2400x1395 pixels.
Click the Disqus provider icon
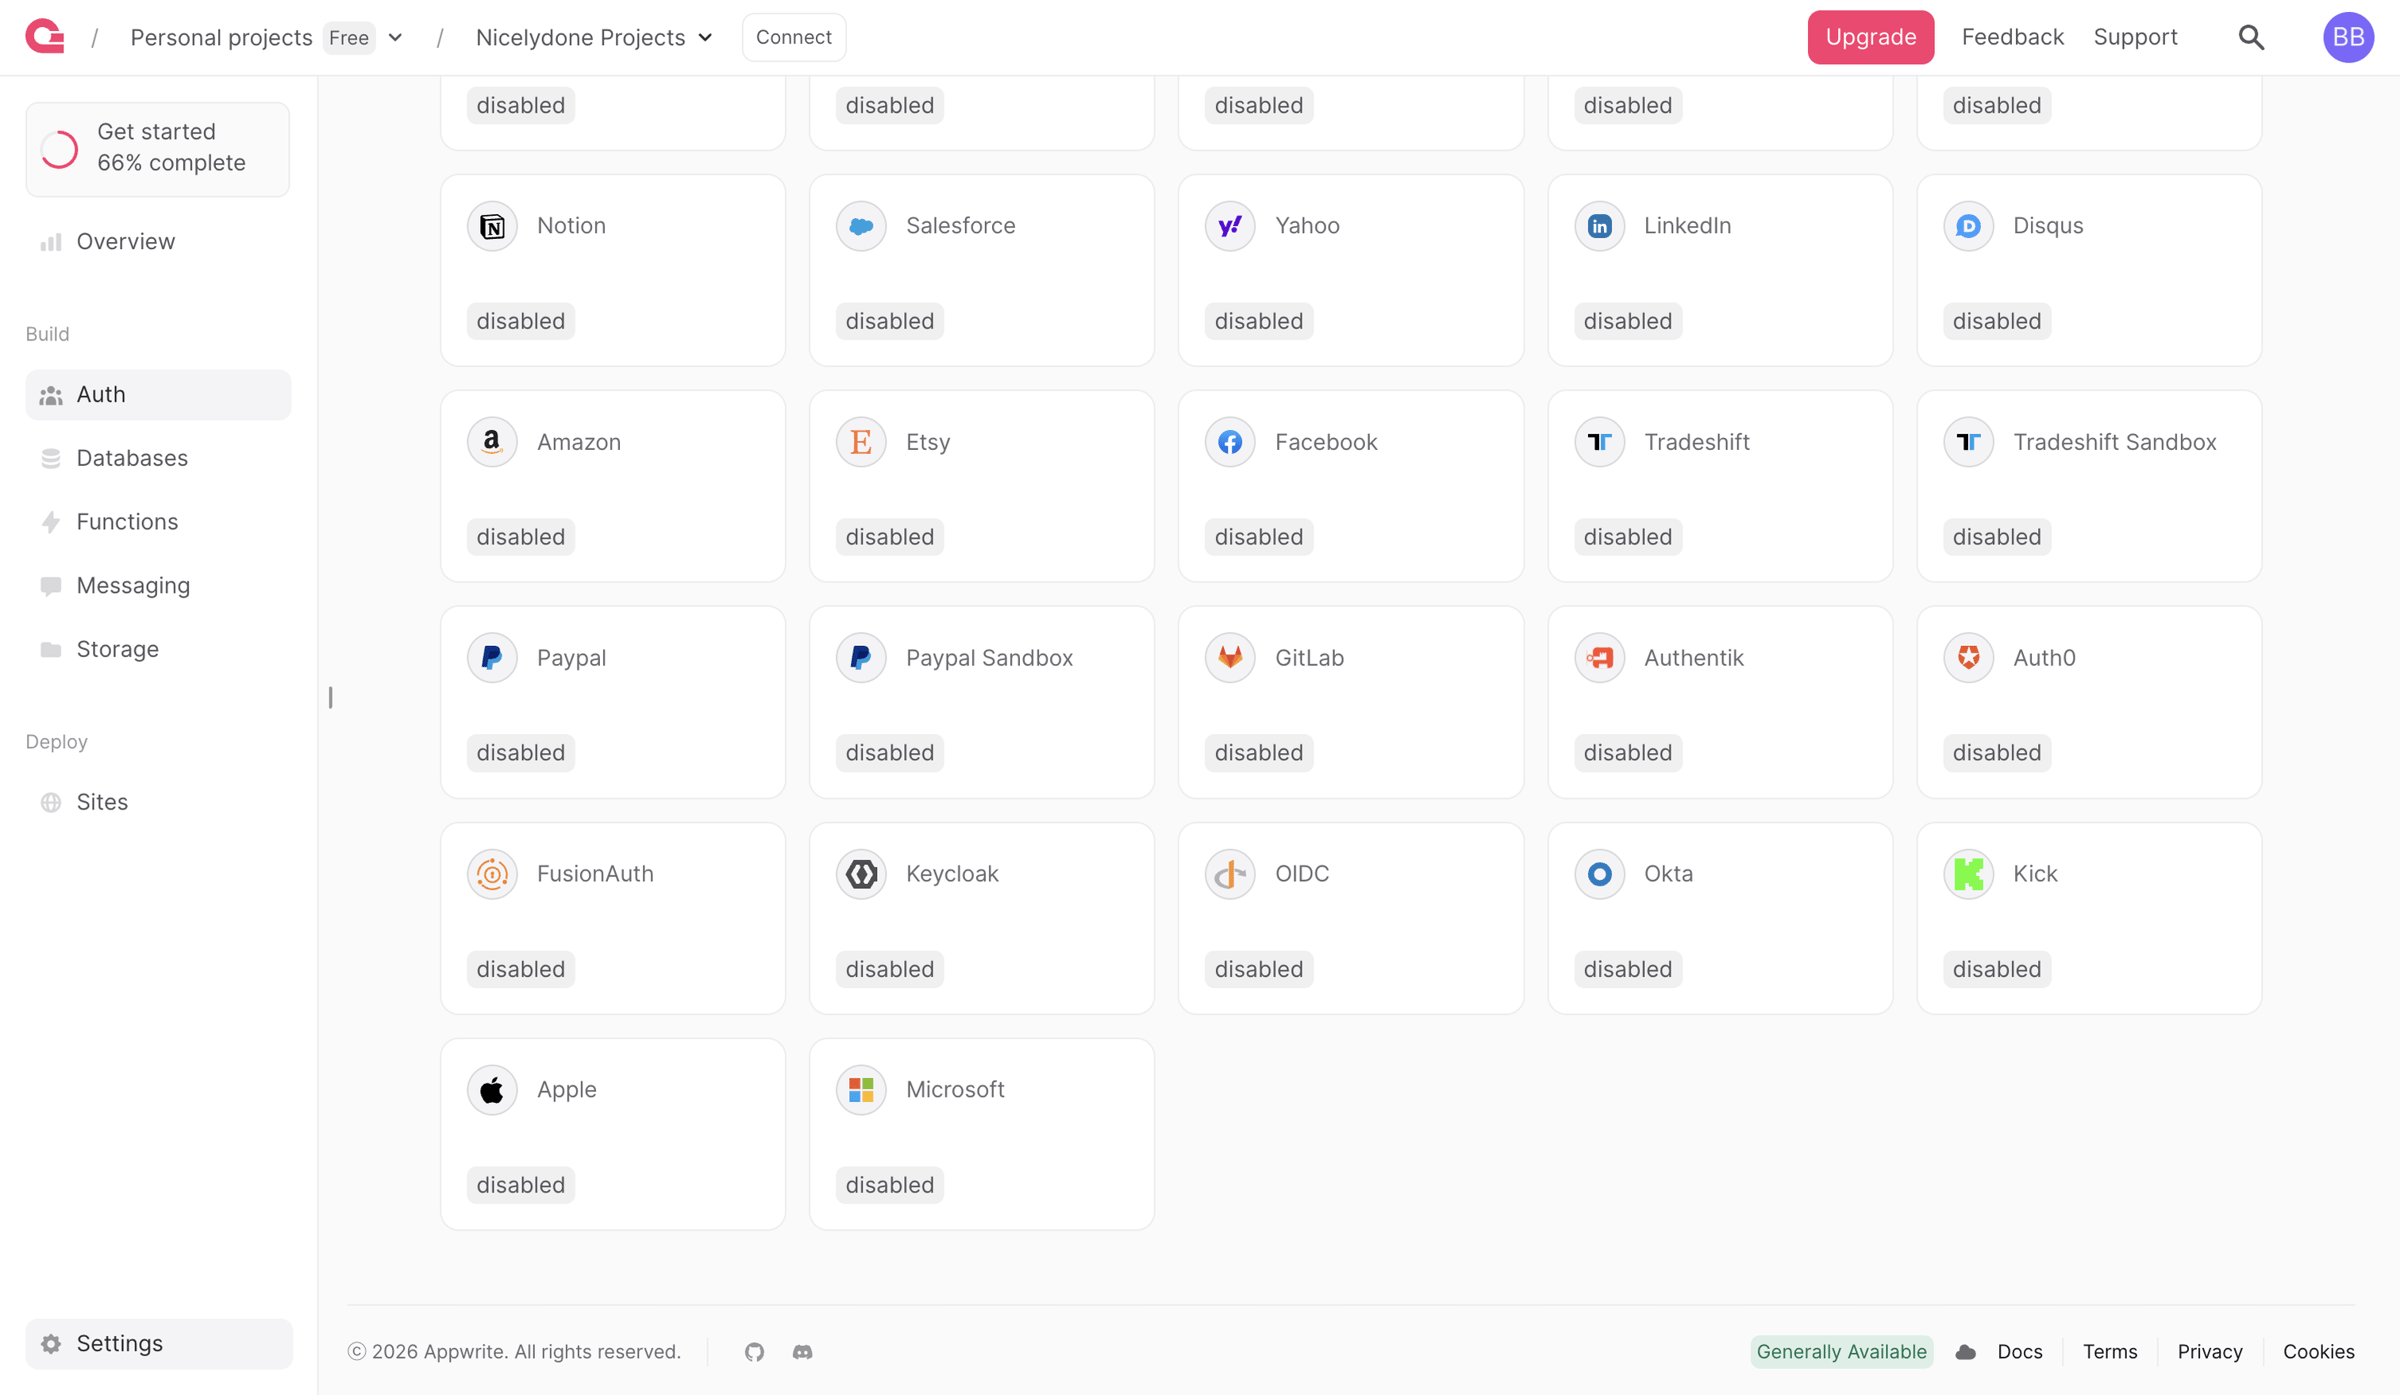pyautogui.click(x=1968, y=226)
